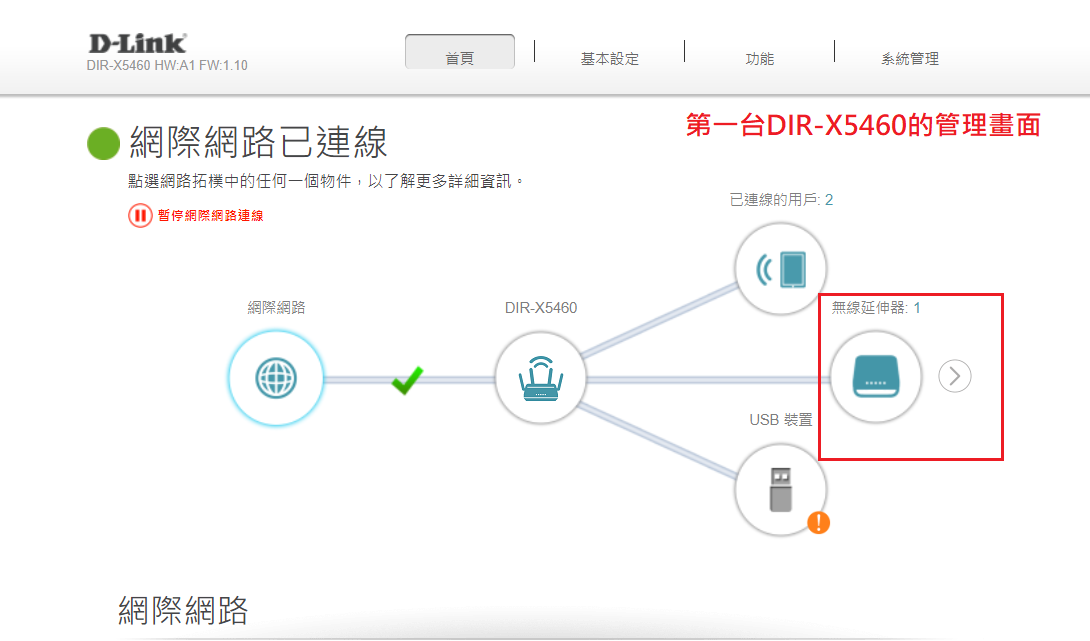Click the green Internet connected indicator dot
Image resolution: width=1090 pixels, height=641 pixels.
[103, 144]
